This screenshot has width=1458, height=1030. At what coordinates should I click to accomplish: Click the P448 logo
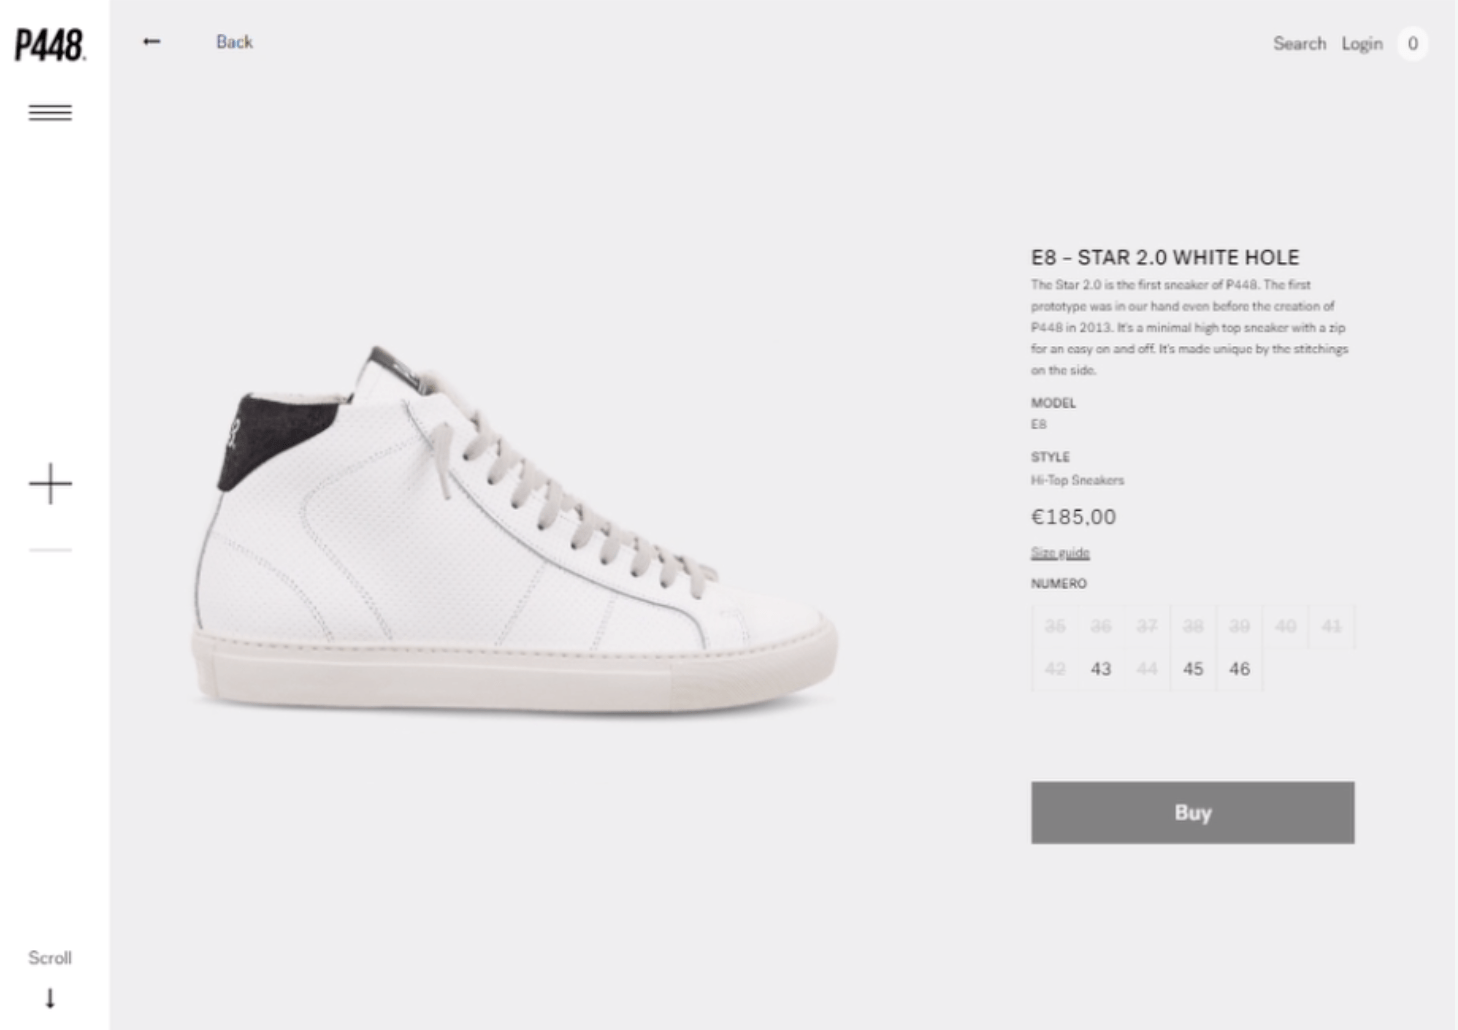50,45
